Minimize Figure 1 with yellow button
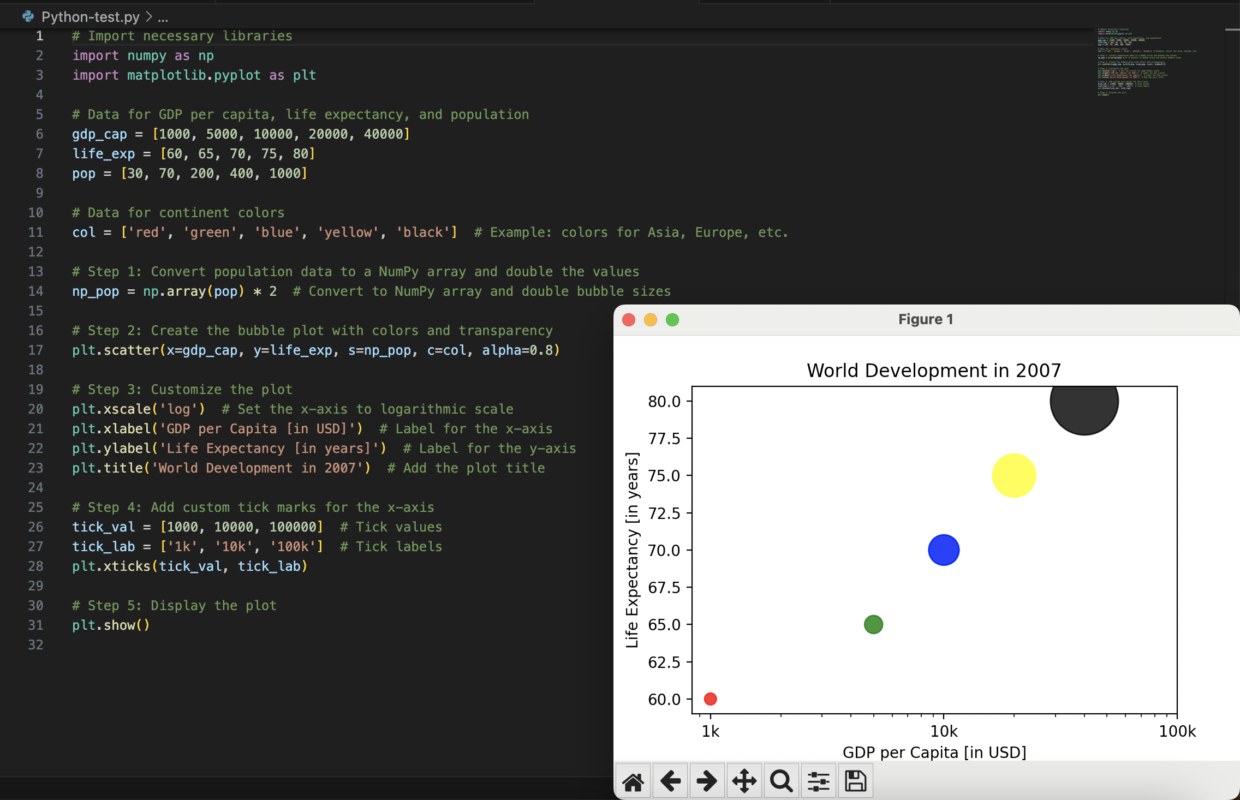The width and height of the screenshot is (1240, 800). (x=651, y=319)
